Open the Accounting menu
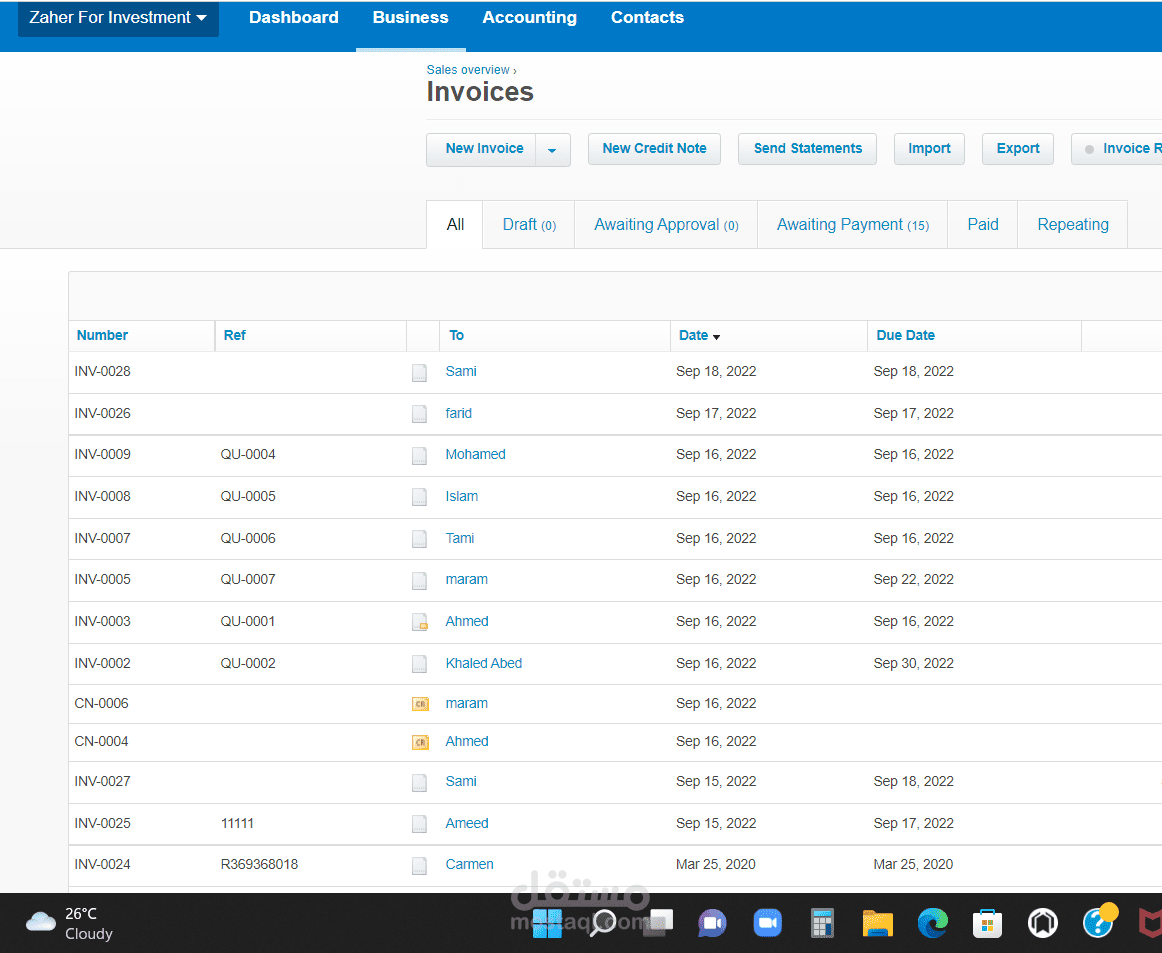1162x953 pixels. 529,17
